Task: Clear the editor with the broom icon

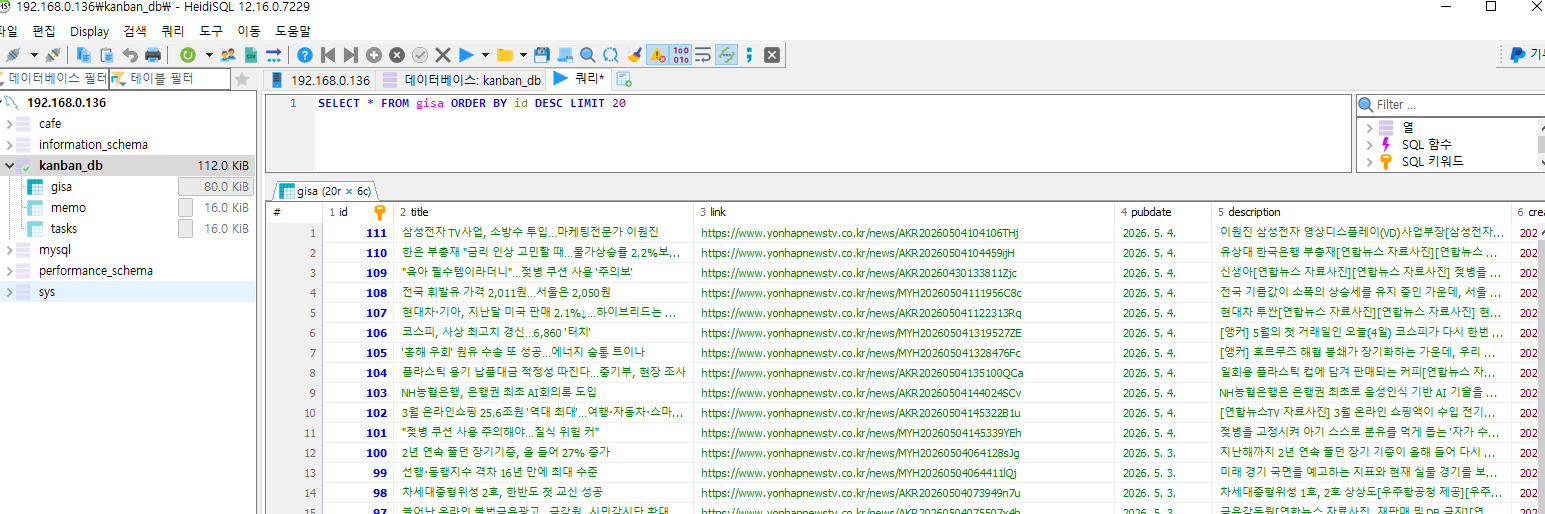Action: [x=634, y=55]
